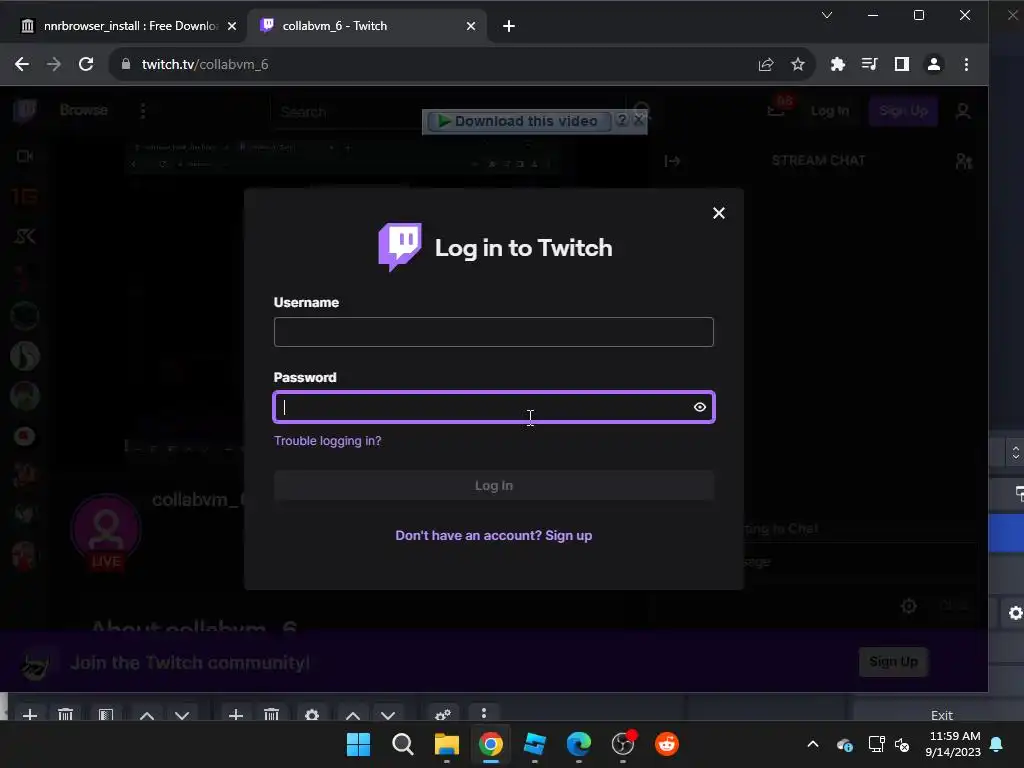This screenshot has height=768, width=1024.
Task: Go forward in browser history
Action: [54, 64]
